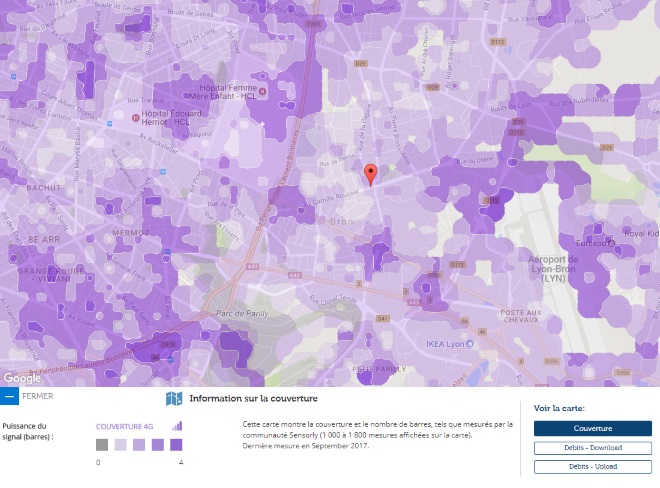Click the red location pin marker
Viewport: 660px width, 488px height.
coord(371,173)
